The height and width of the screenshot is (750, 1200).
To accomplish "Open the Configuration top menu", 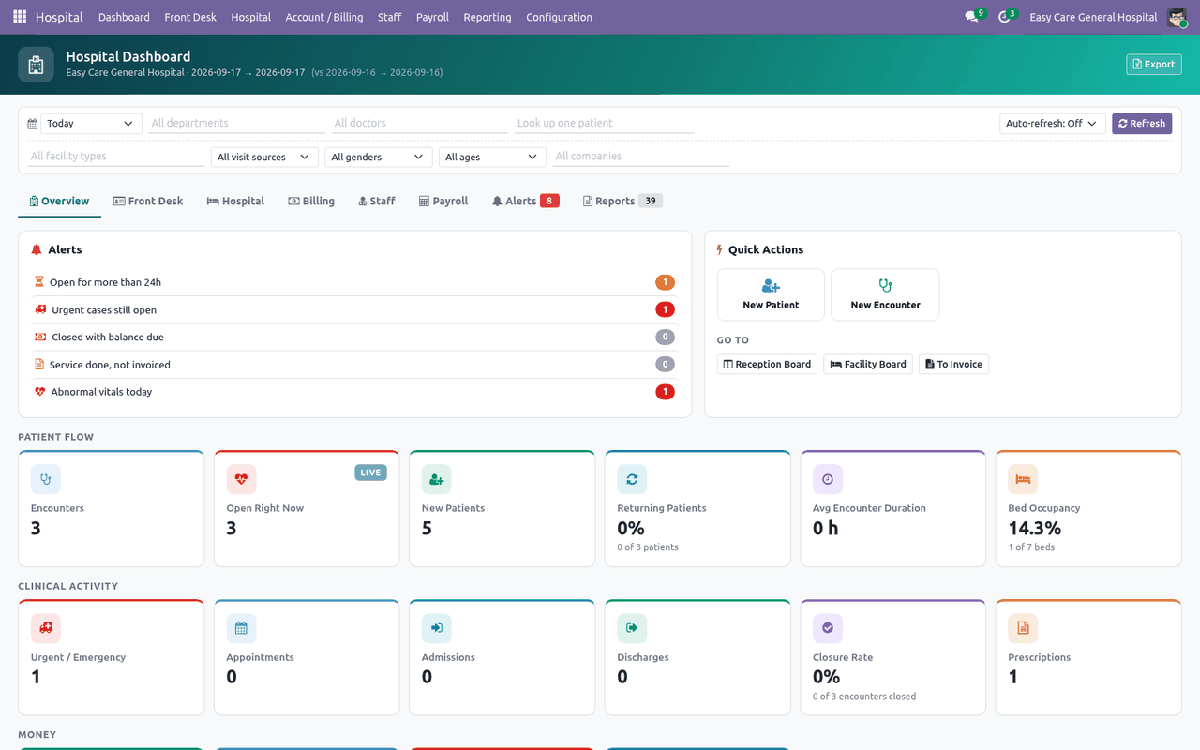I will coord(559,17).
